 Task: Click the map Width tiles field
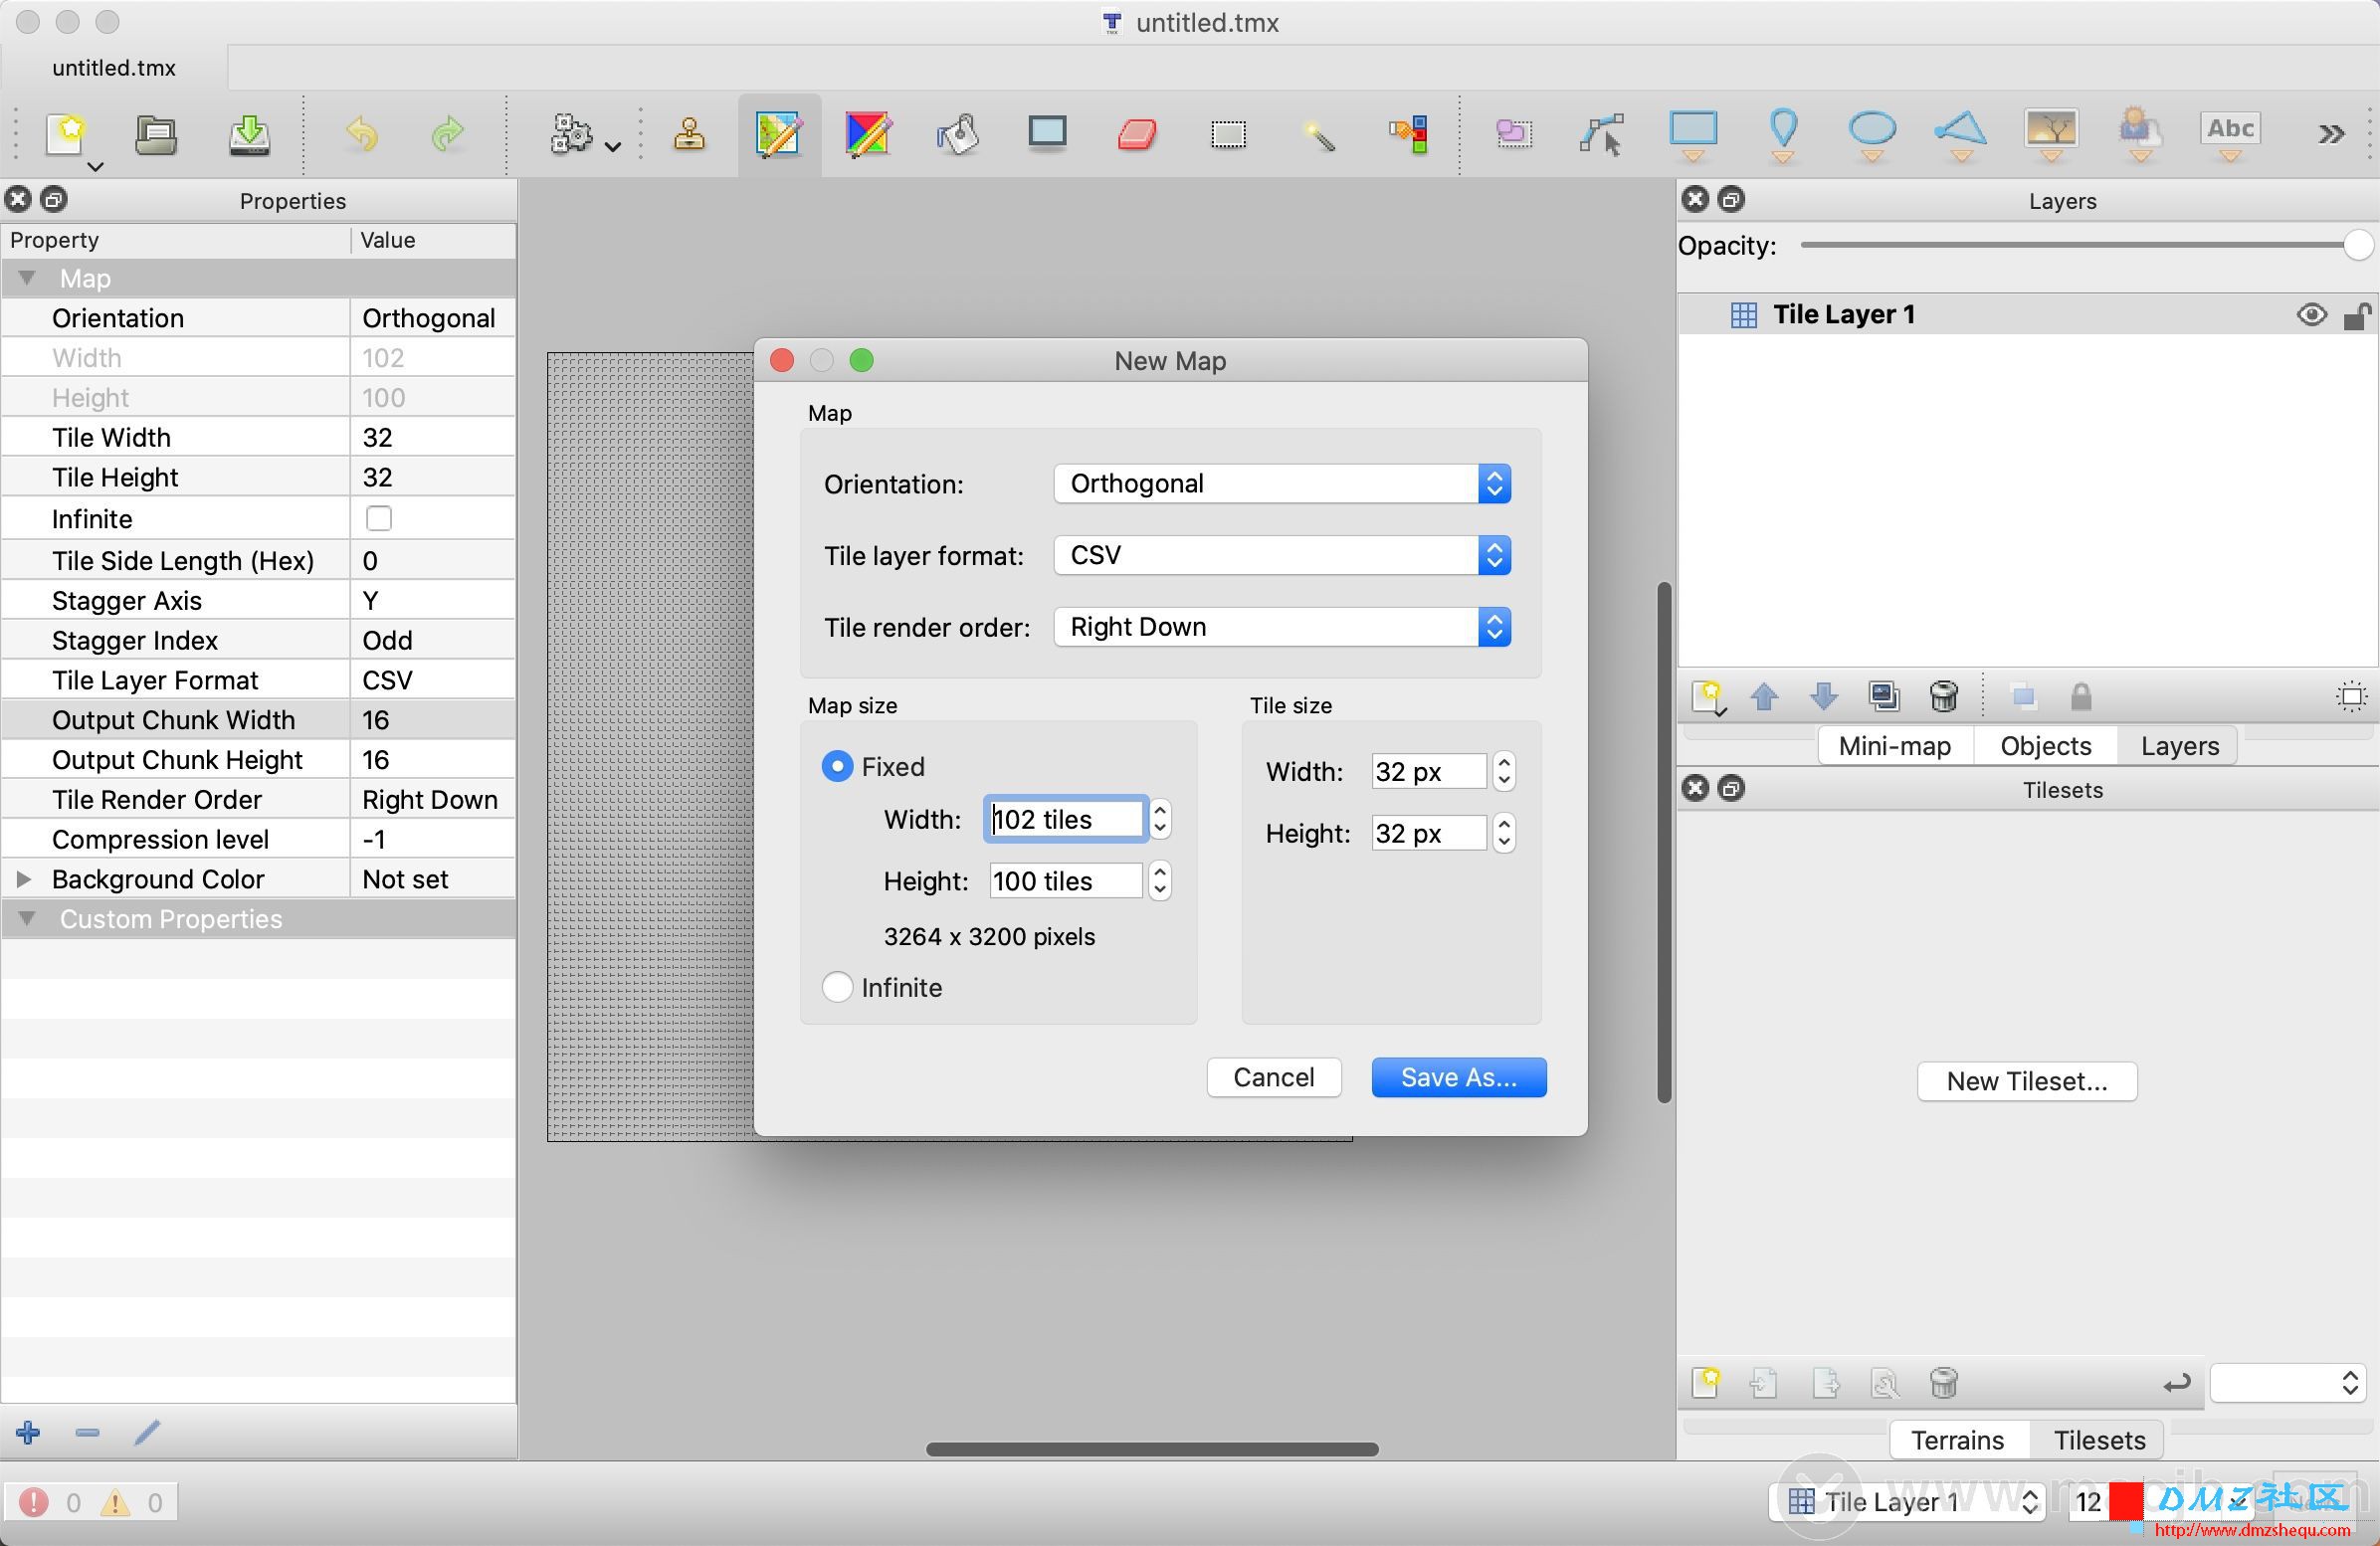tap(1064, 820)
